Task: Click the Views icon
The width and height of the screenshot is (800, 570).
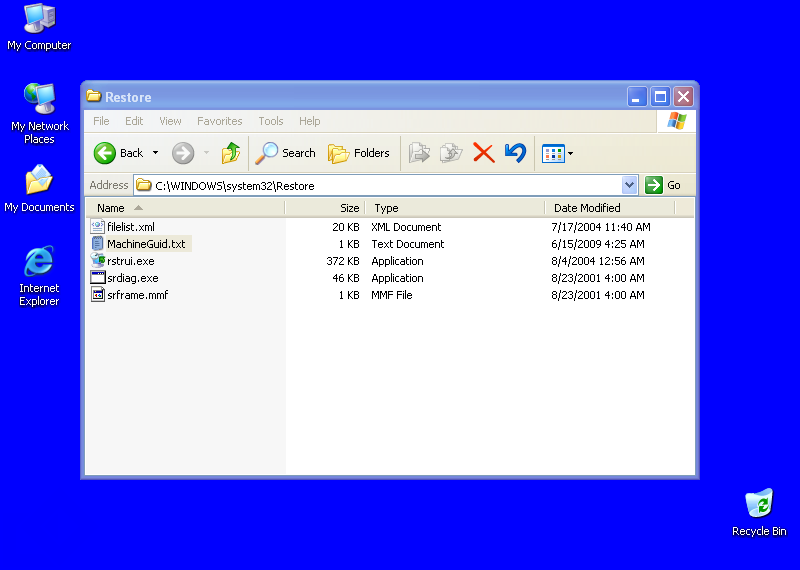Action: pos(553,154)
